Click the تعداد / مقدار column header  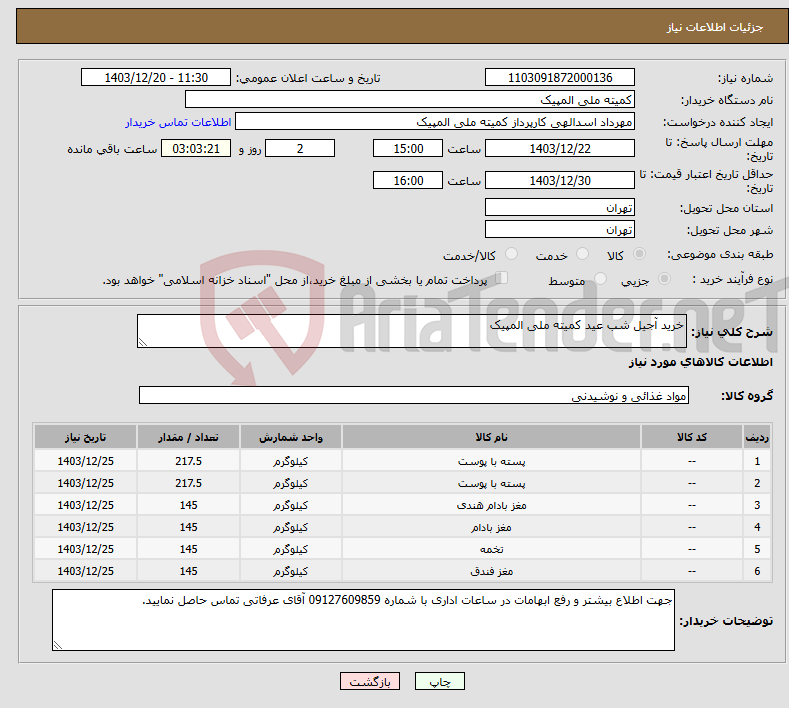pyautogui.click(x=188, y=437)
